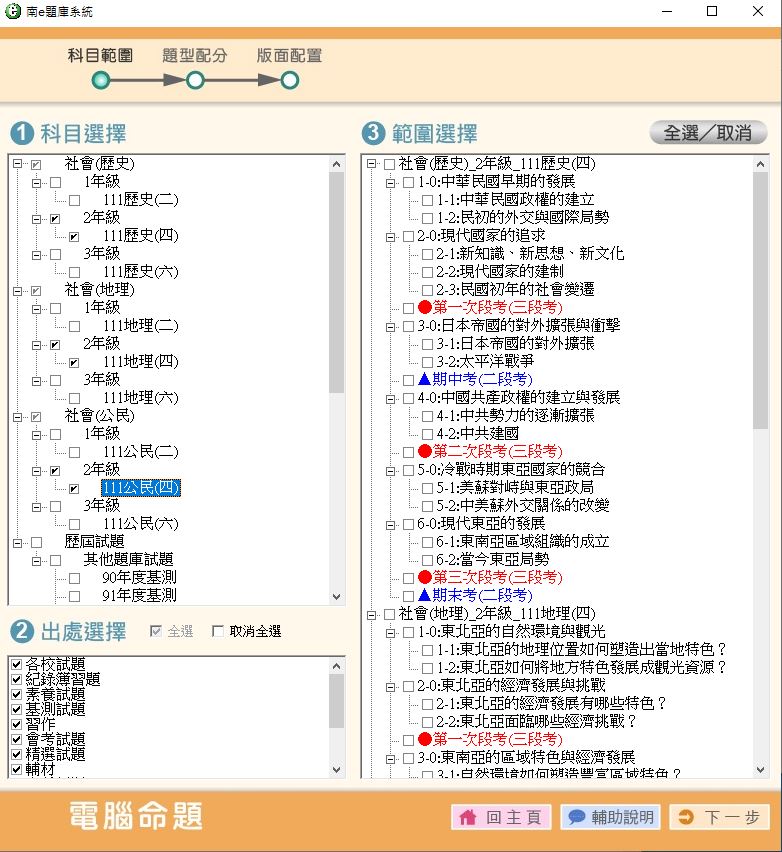Click the red circle icon beside 第二次段考(三段考)
Screen dimensions: 782x852
pos(425,451)
